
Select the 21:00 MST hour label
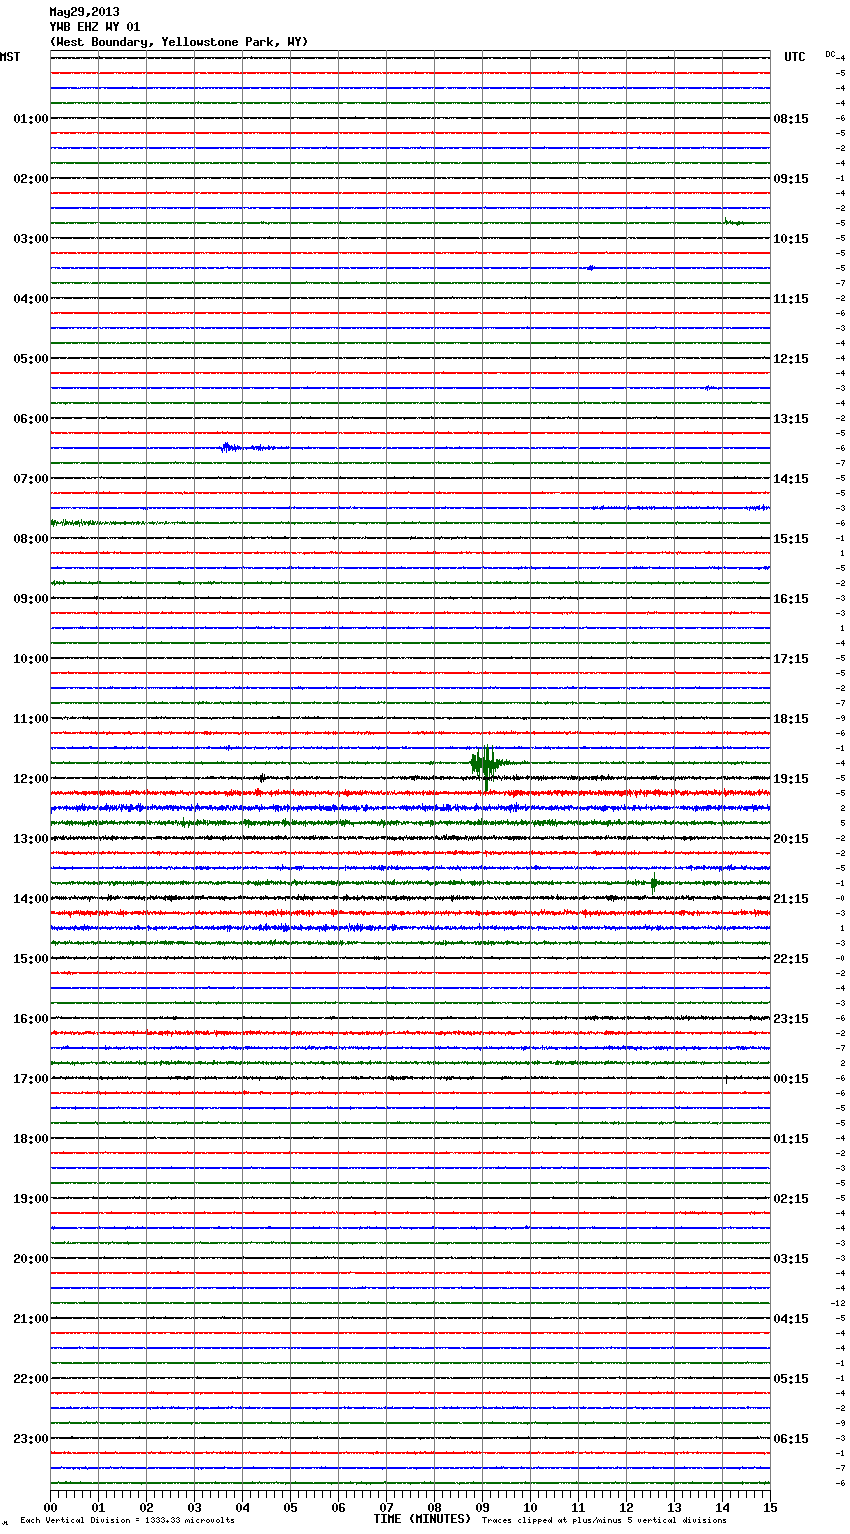(x=31, y=1319)
